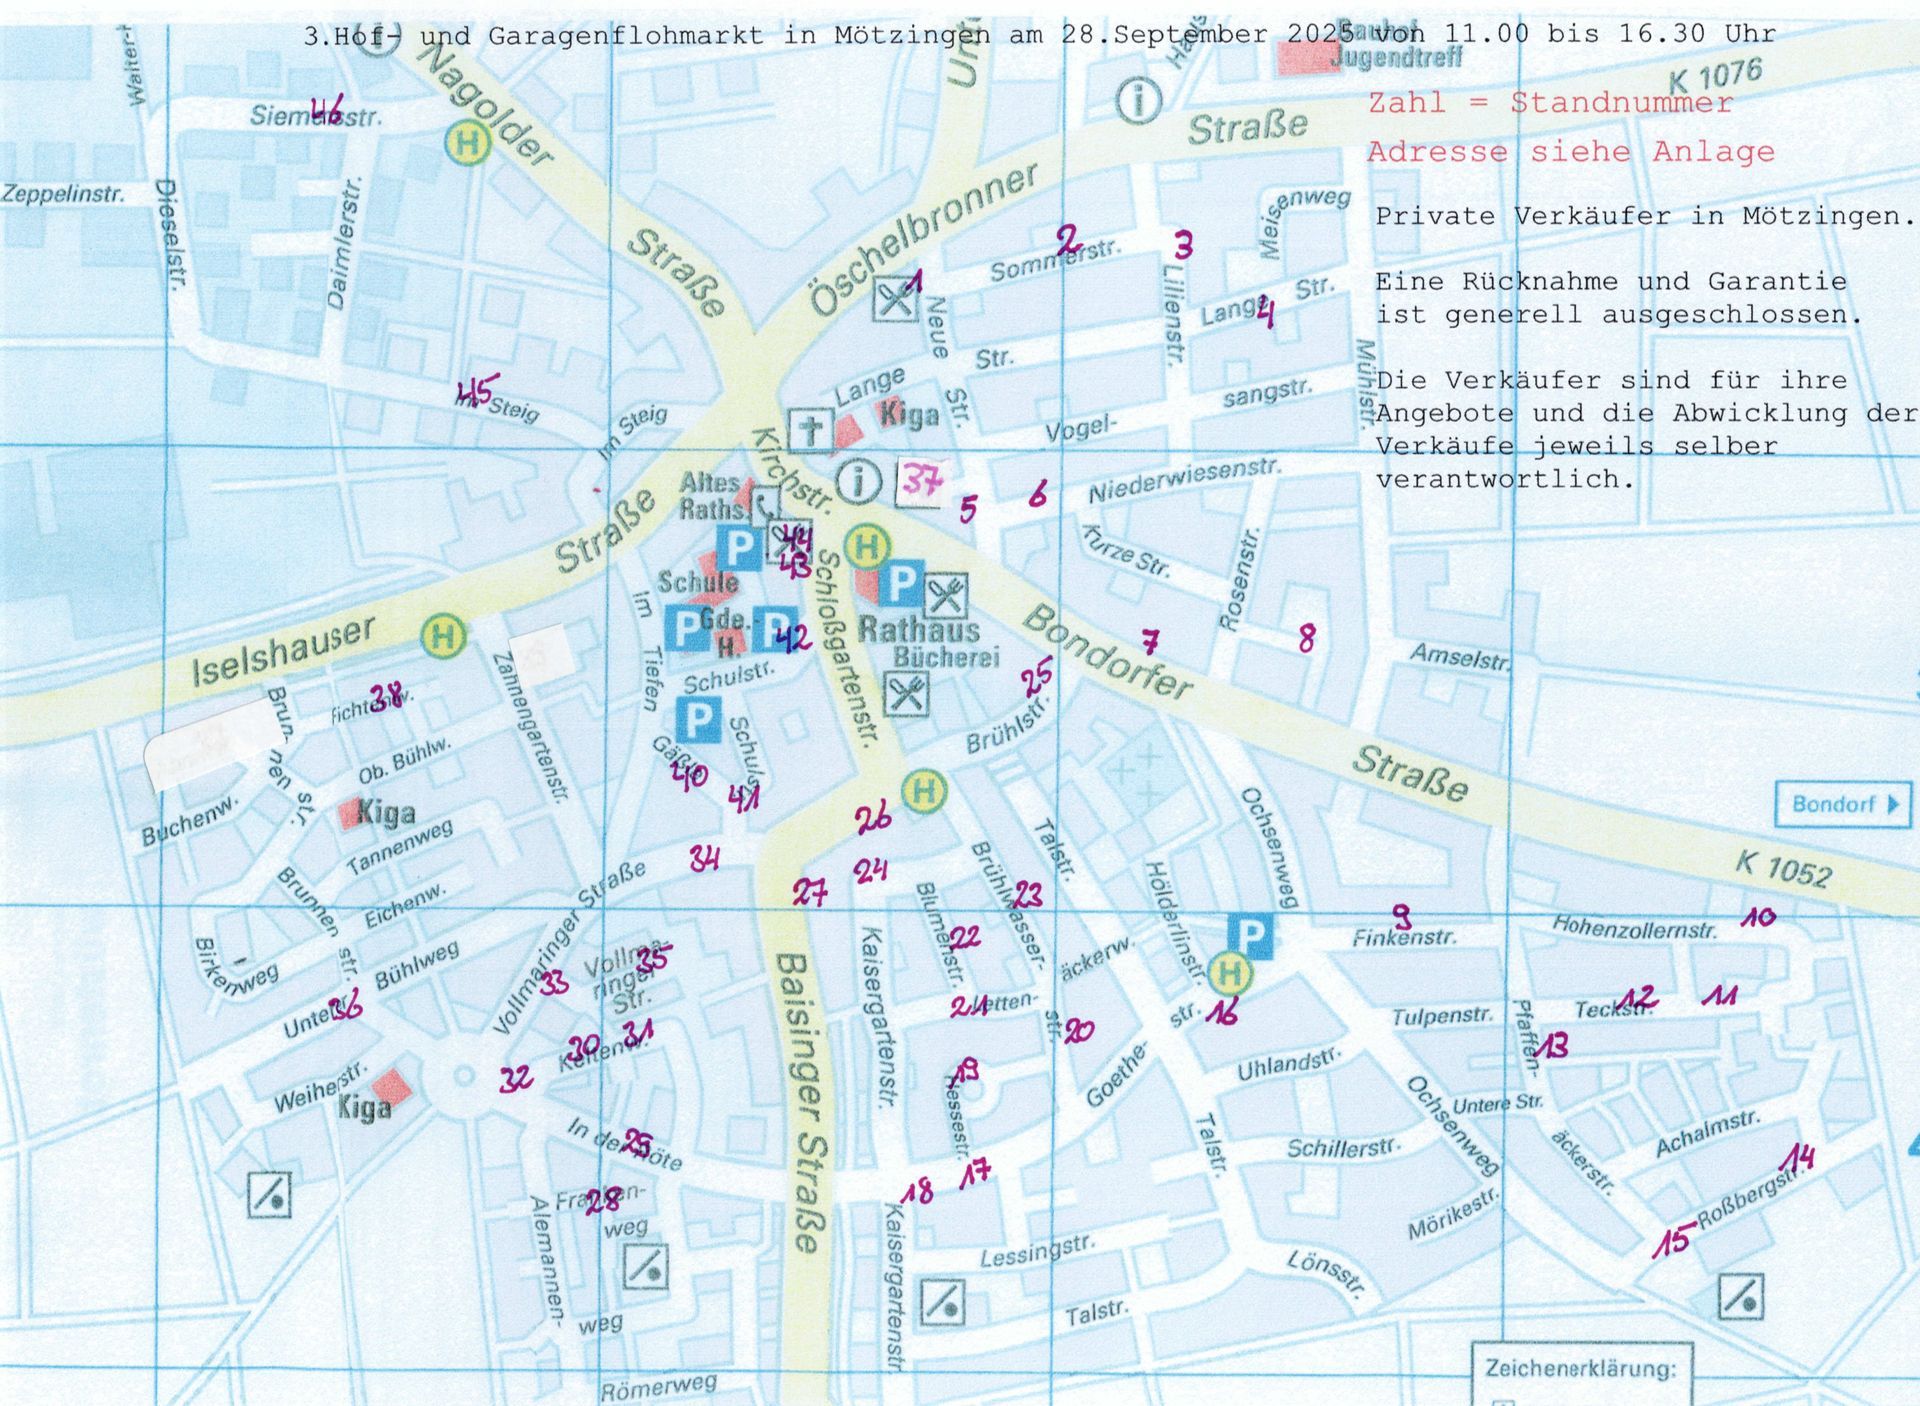Click the red Kiga marker near Weiherstr.
The height and width of the screenshot is (1406, 1920).
[x=390, y=1087]
